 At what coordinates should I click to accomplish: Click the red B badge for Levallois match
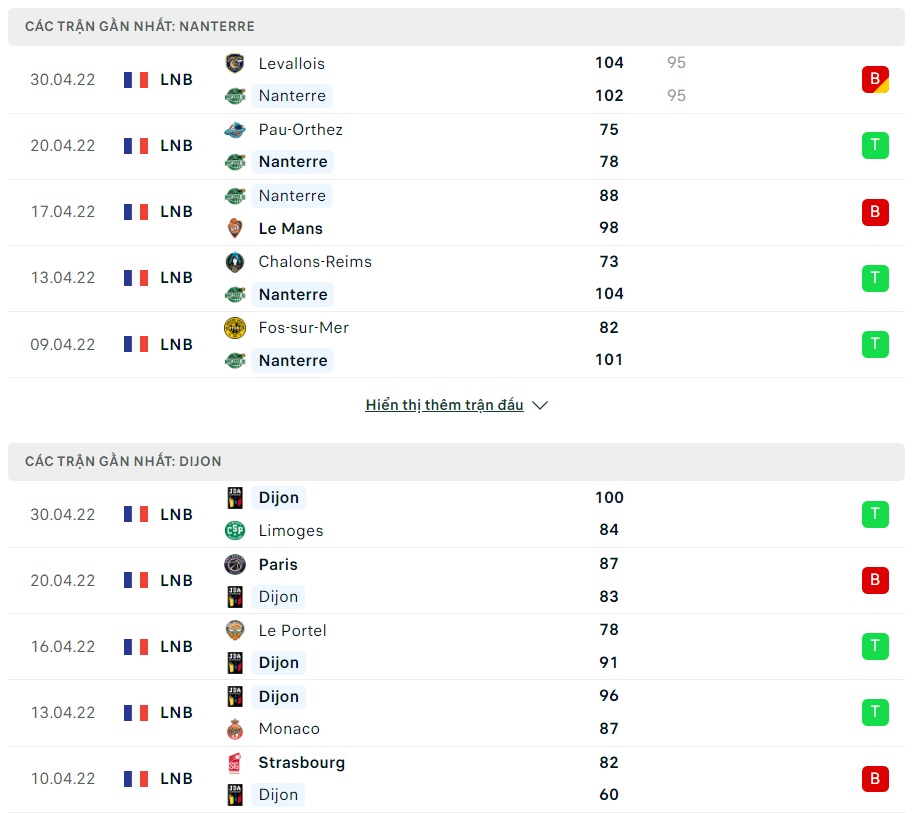(x=875, y=79)
